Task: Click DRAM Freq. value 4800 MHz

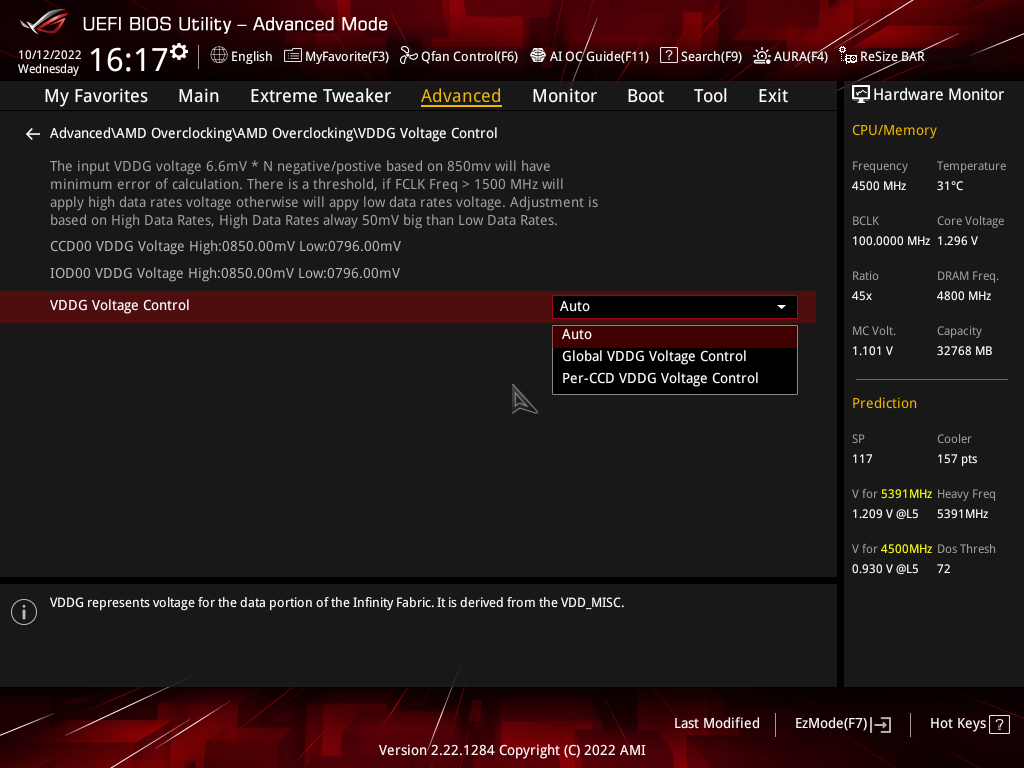Action: pyautogui.click(x=963, y=296)
